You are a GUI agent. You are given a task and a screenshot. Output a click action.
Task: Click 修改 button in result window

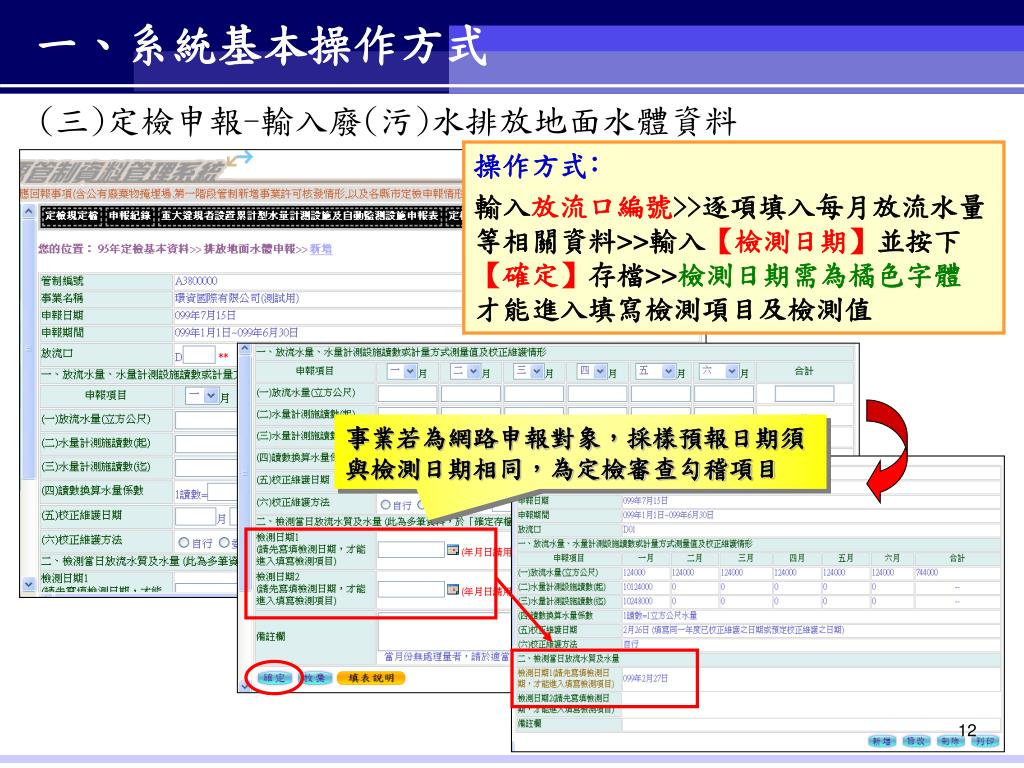tap(916, 741)
